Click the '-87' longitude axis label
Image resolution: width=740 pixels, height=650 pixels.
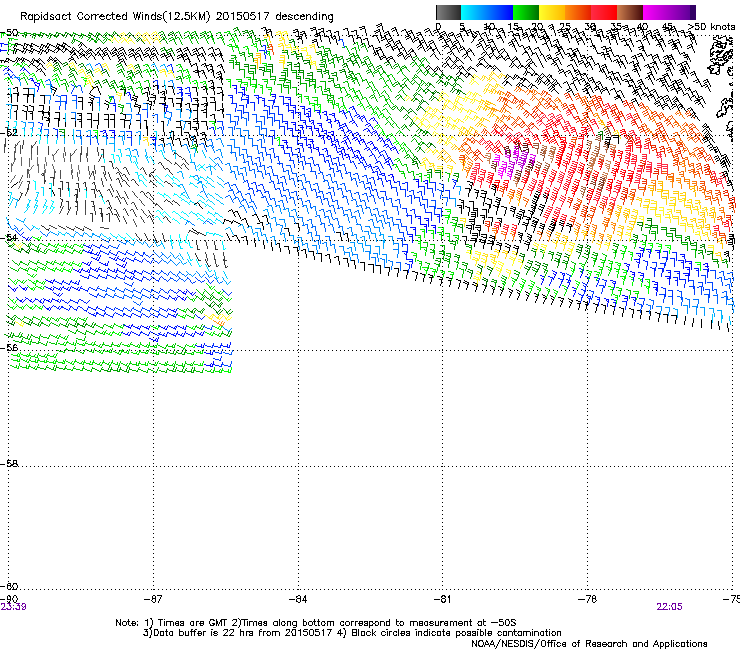[153, 599]
